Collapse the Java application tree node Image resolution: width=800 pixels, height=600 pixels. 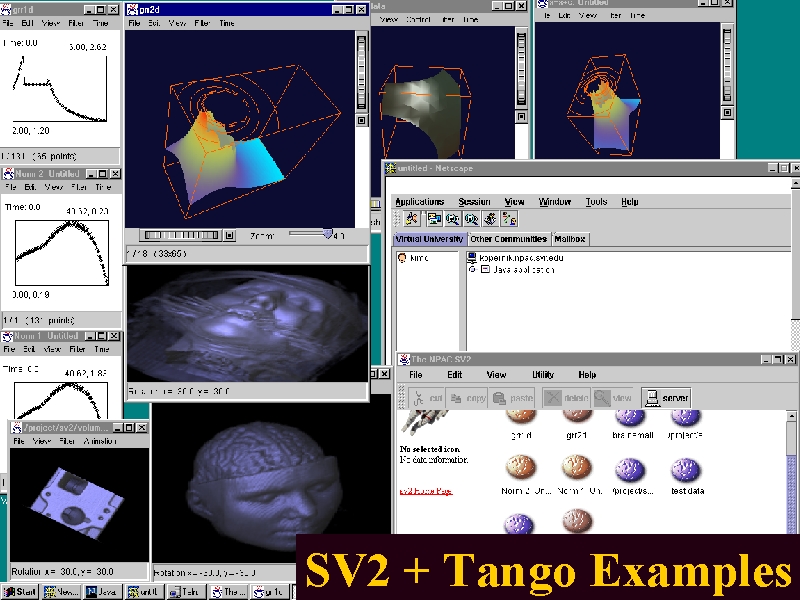coord(472,269)
